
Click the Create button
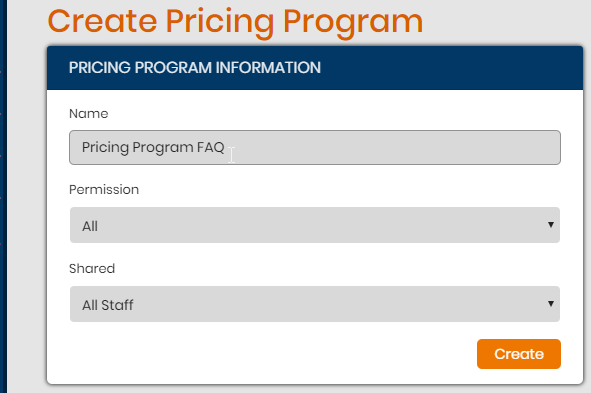(x=519, y=354)
